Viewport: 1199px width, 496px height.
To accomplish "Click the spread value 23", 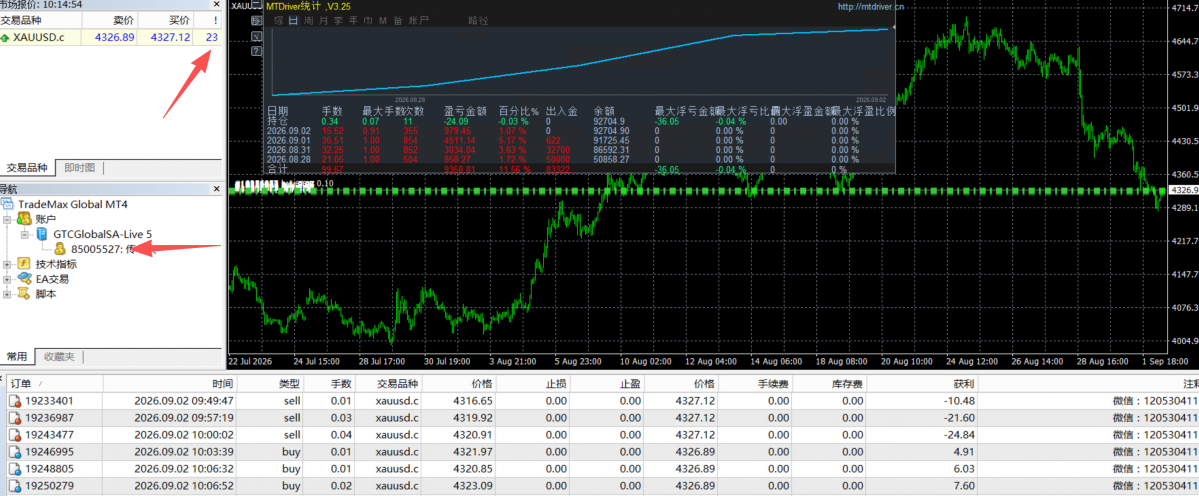I will point(212,37).
